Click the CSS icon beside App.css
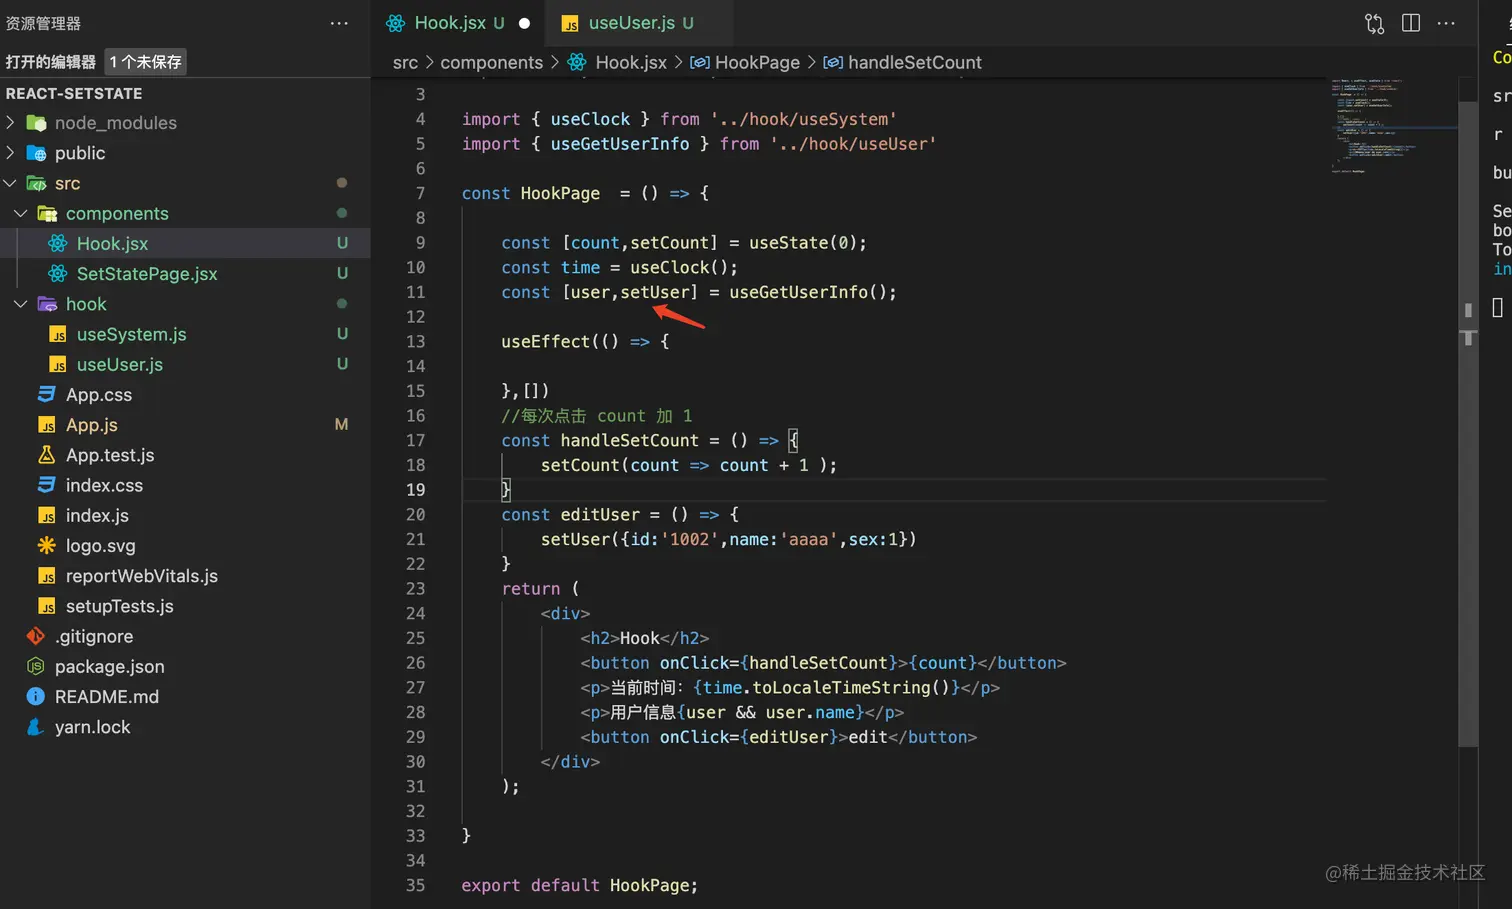The width and height of the screenshot is (1512, 909). 47,395
